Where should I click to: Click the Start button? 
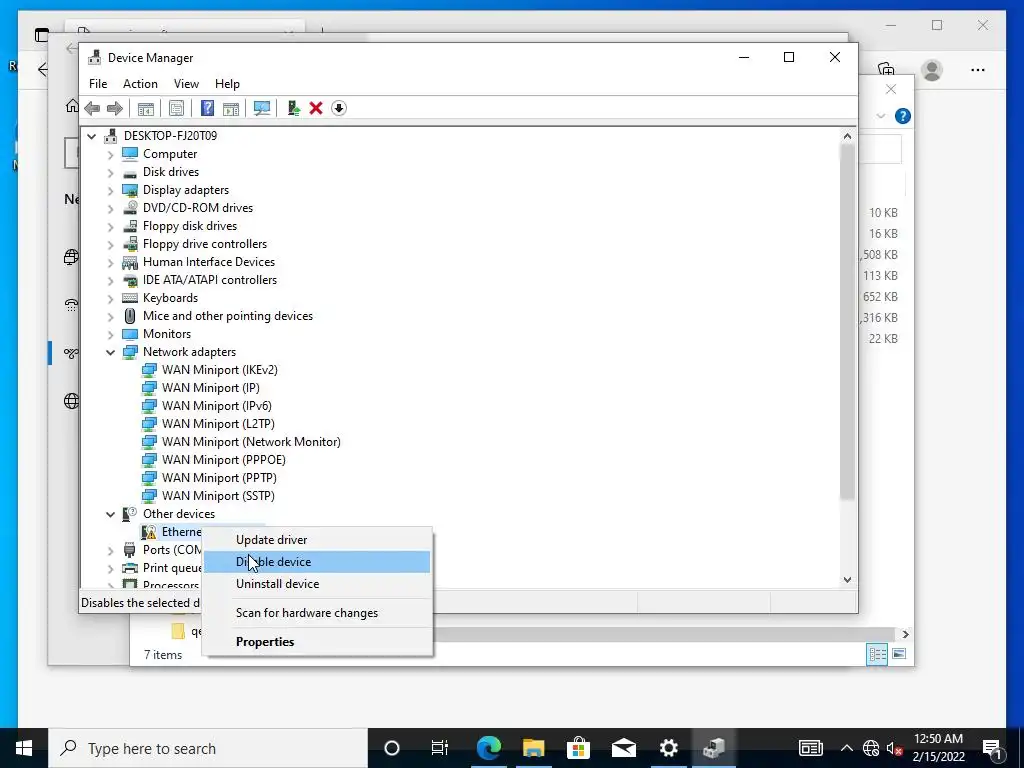click(x=24, y=748)
